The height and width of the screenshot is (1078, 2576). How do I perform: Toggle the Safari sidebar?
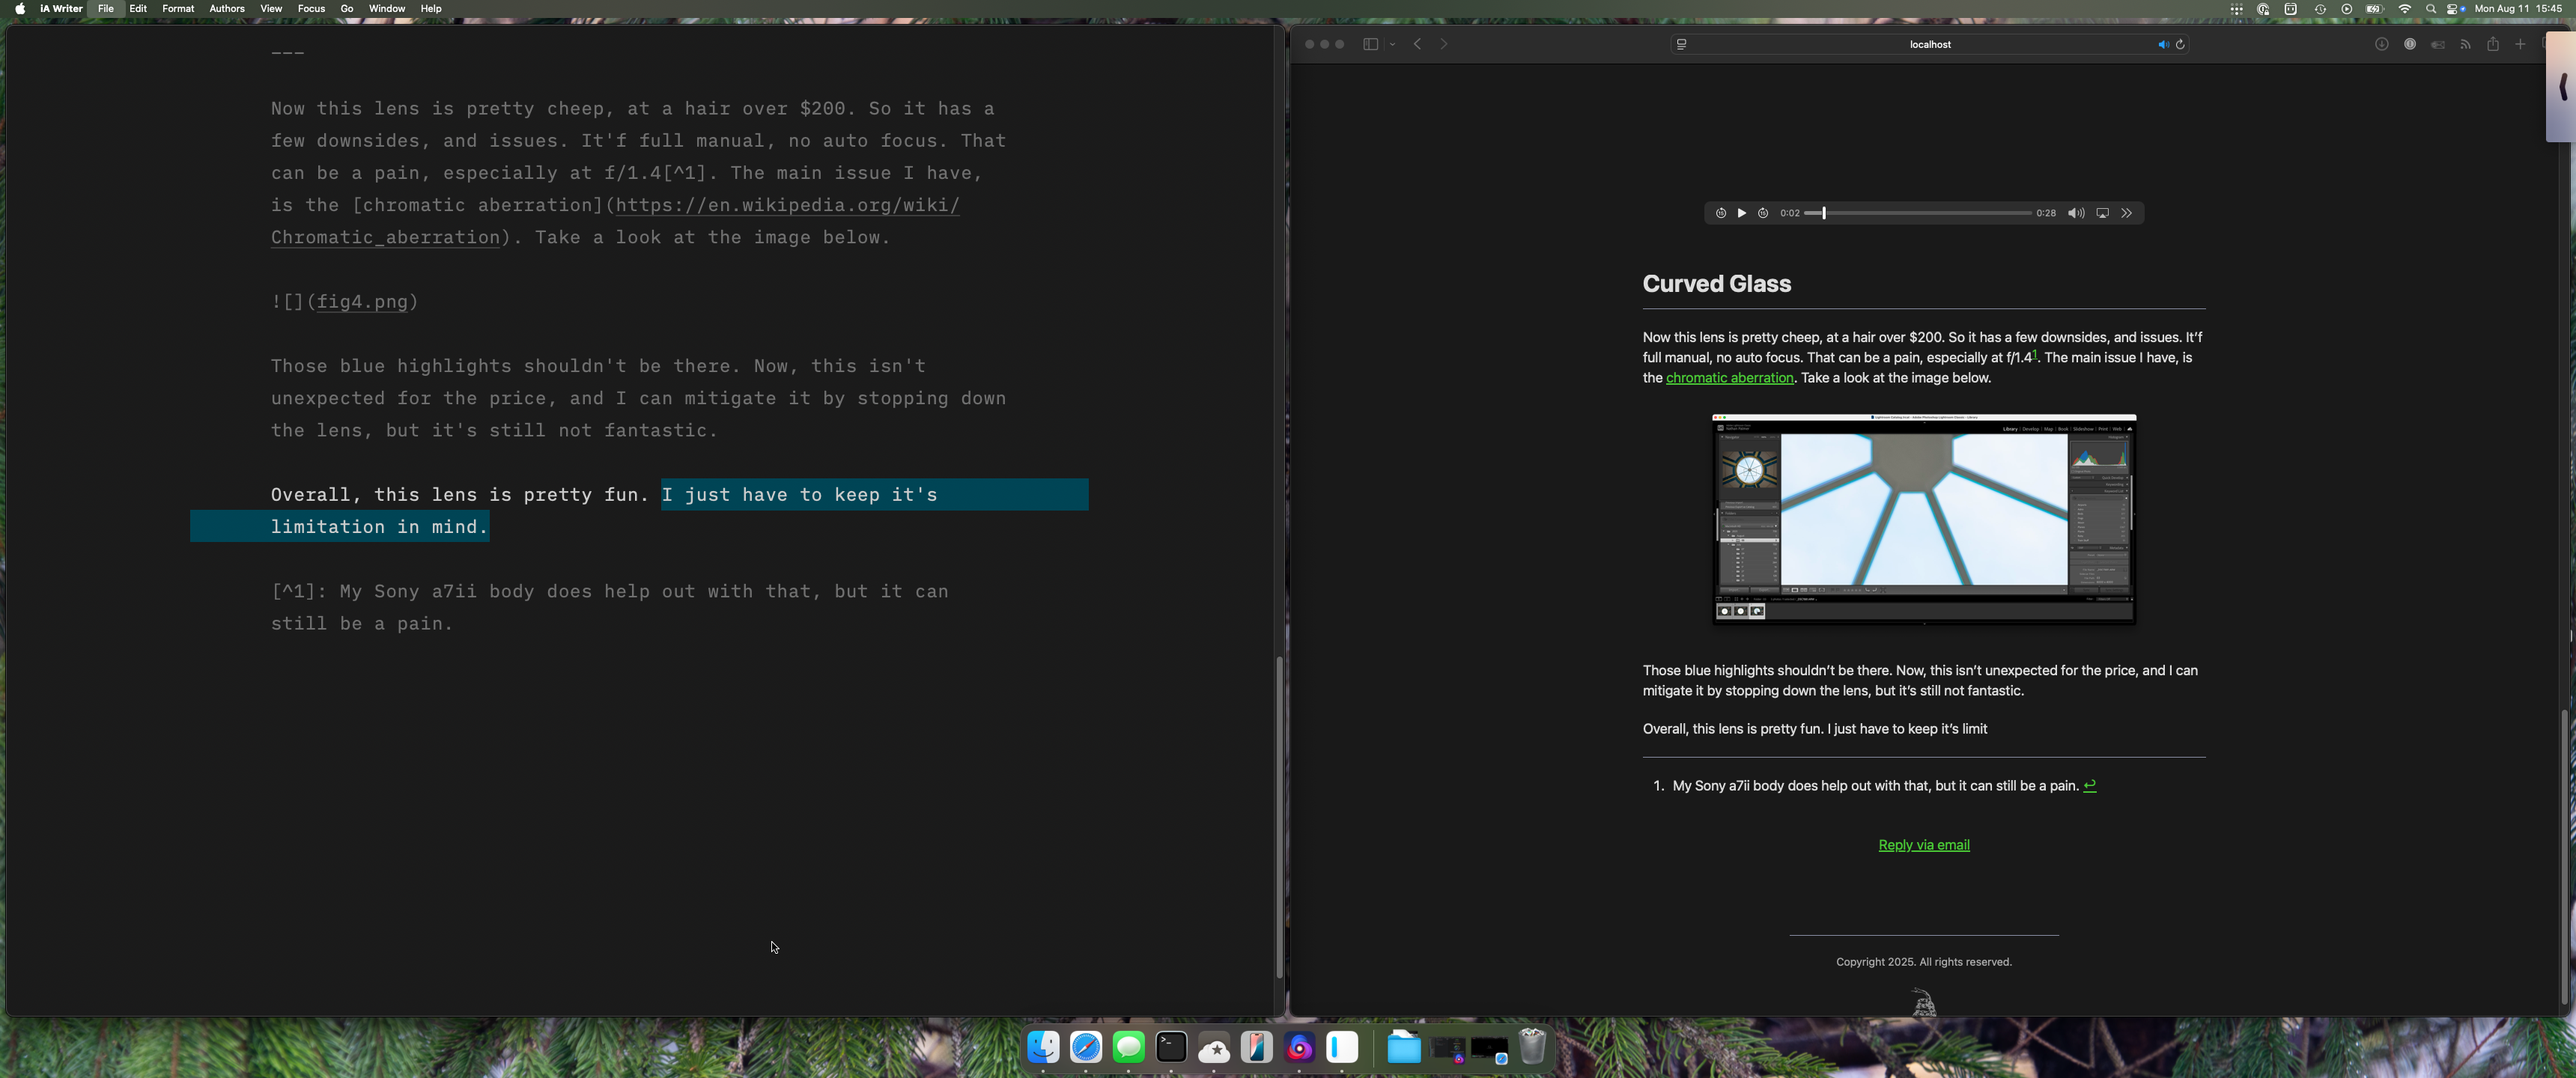tap(1370, 44)
